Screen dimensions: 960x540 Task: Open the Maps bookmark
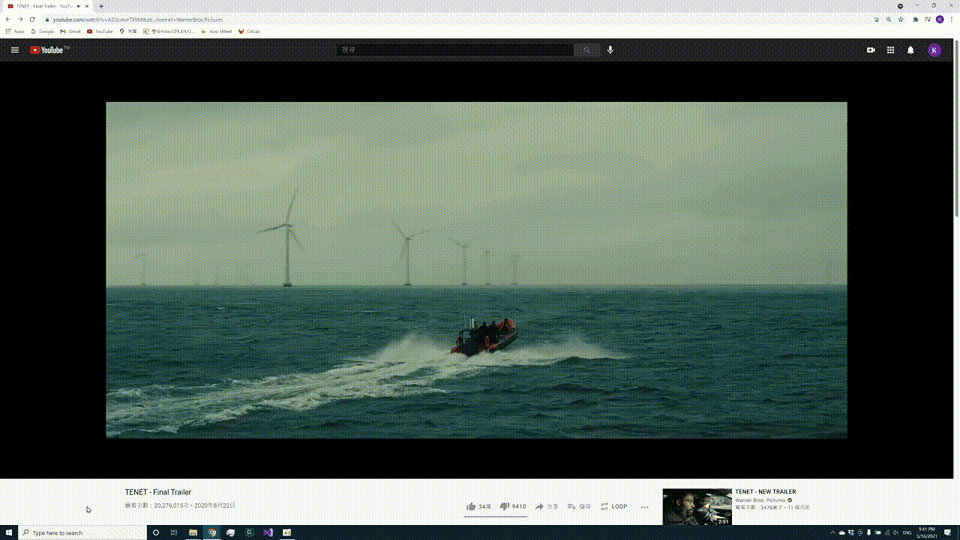pyautogui.click(x=128, y=31)
